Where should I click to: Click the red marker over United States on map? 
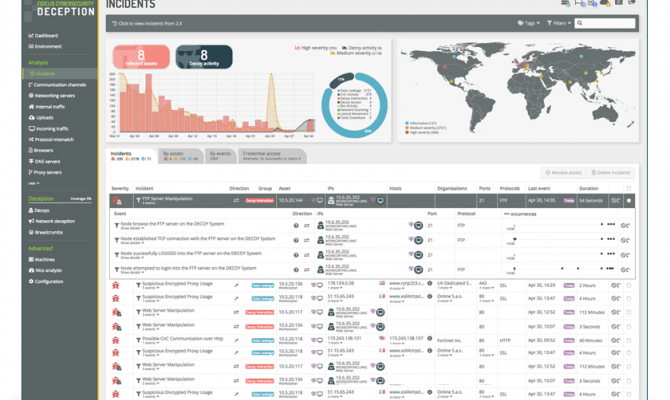tap(445, 67)
